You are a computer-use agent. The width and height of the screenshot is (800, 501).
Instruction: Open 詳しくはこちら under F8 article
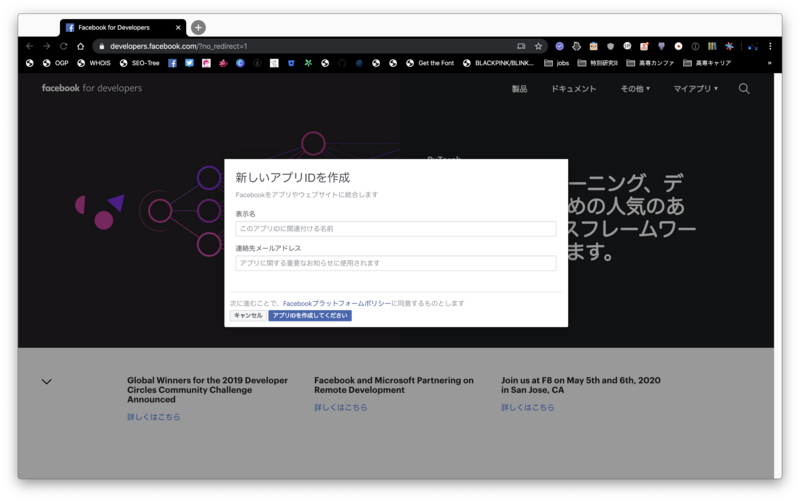point(528,407)
